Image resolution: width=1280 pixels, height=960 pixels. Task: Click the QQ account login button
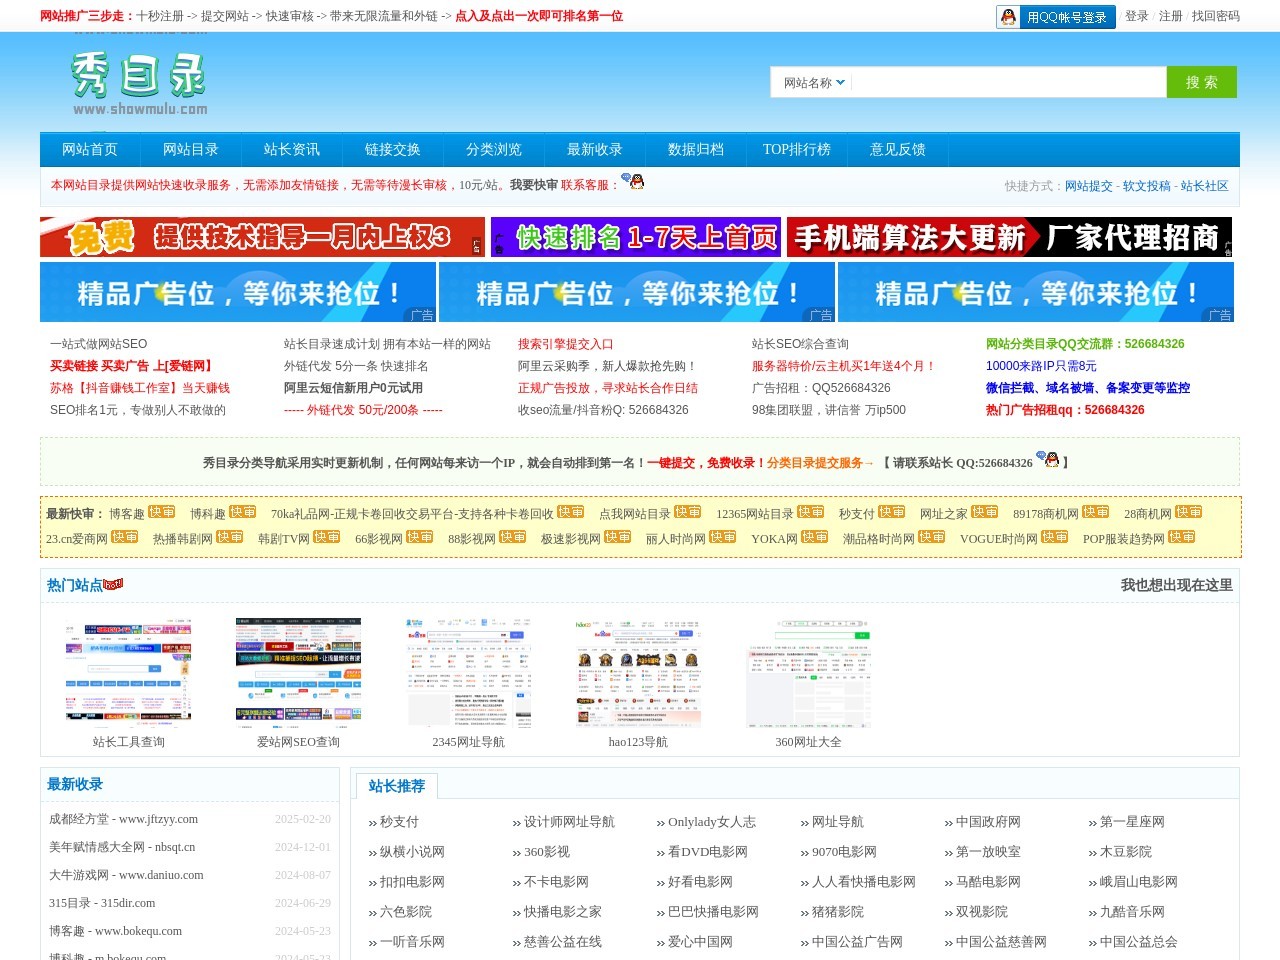pyautogui.click(x=1055, y=17)
